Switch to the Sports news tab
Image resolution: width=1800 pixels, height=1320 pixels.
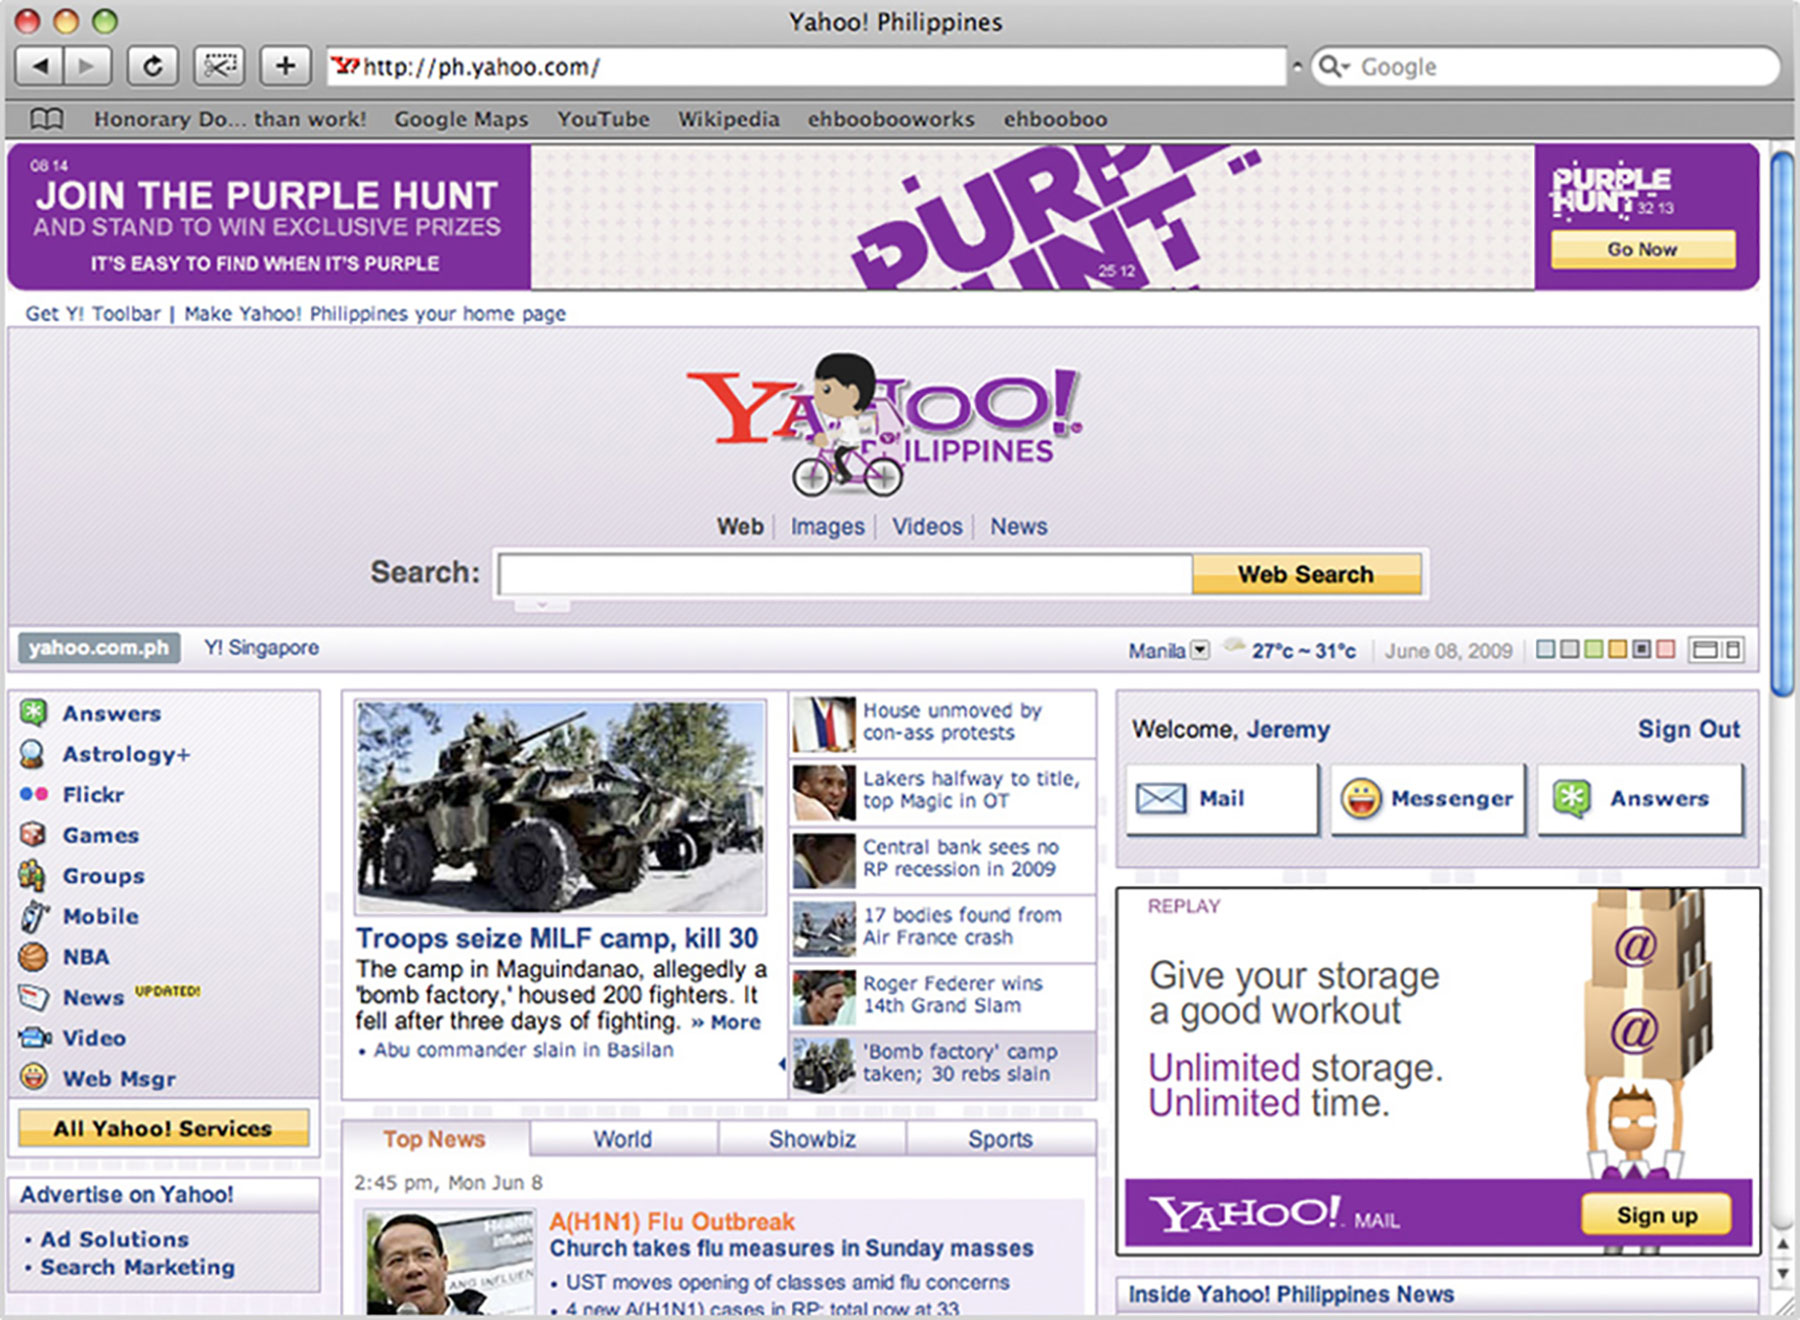(1000, 1139)
